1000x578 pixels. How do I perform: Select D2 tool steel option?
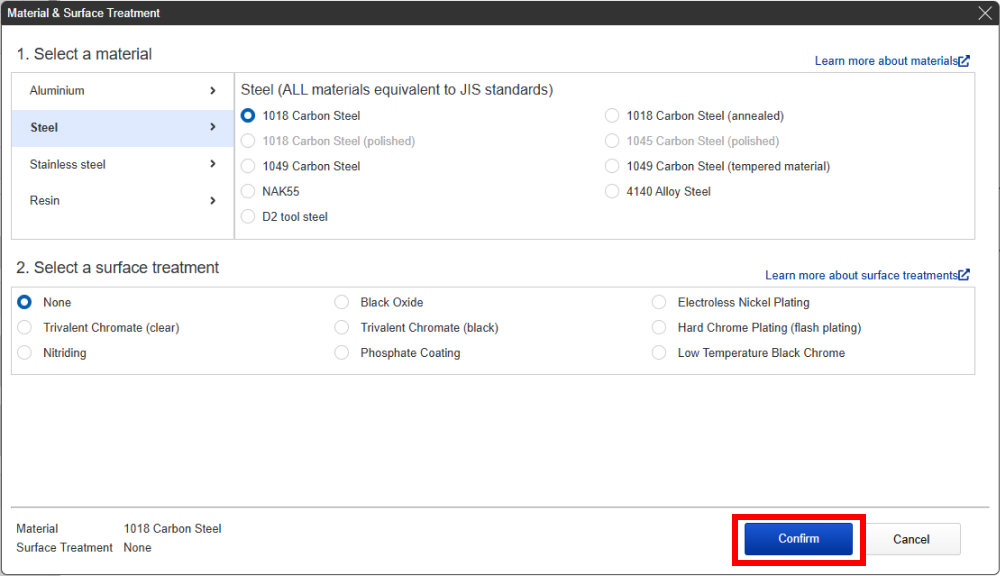(248, 217)
